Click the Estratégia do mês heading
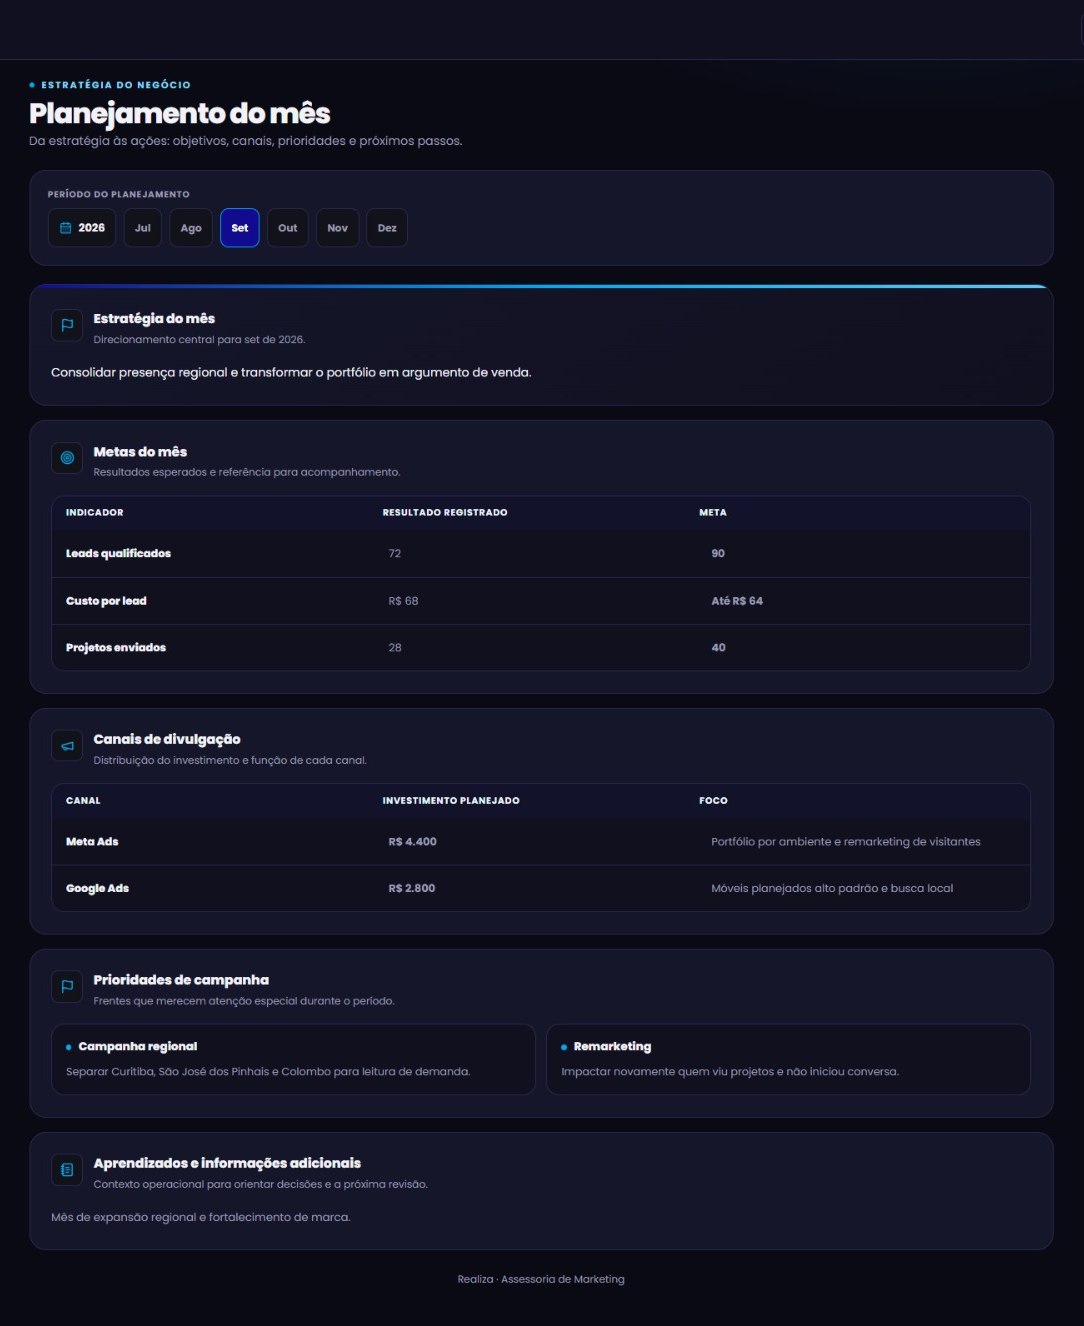 (x=154, y=318)
